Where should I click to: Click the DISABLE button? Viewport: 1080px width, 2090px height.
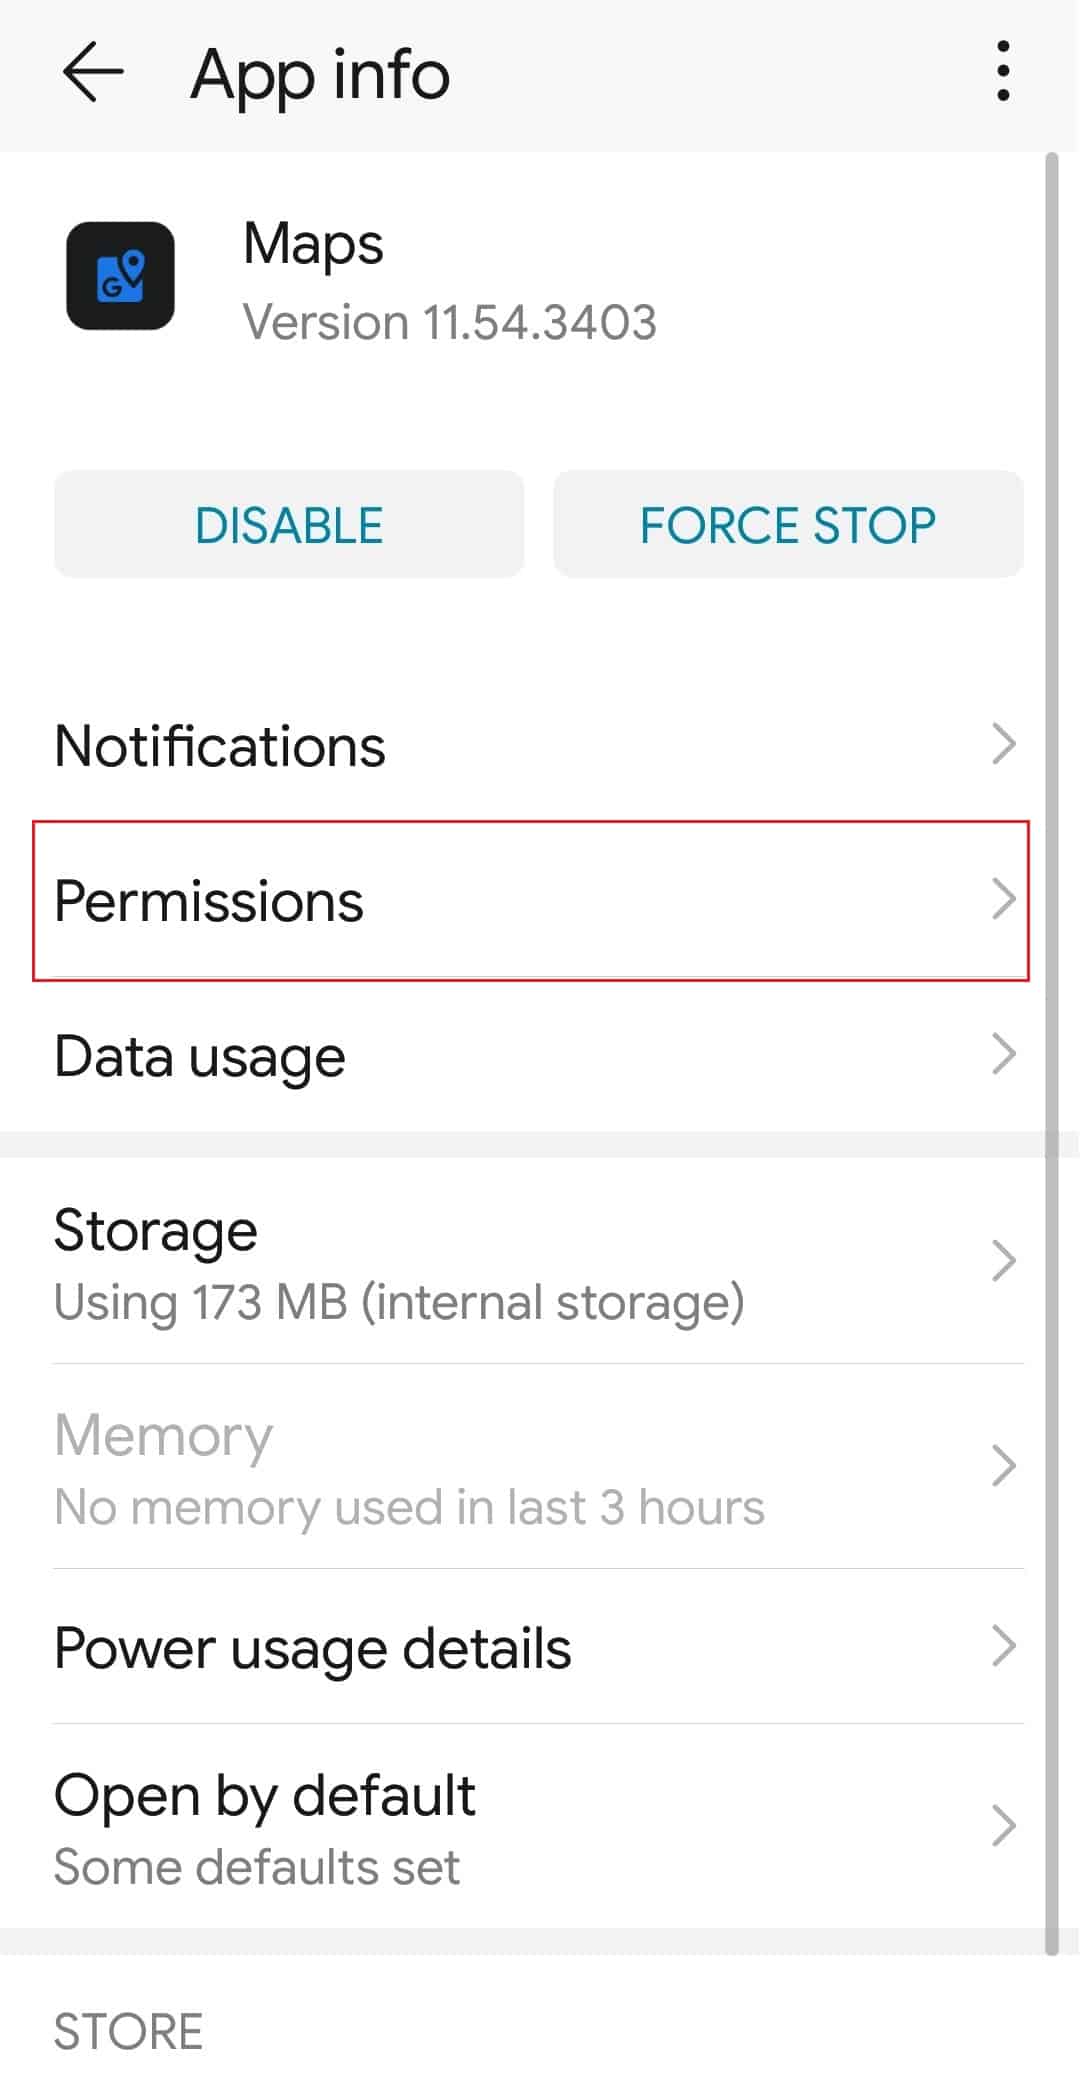[289, 524]
